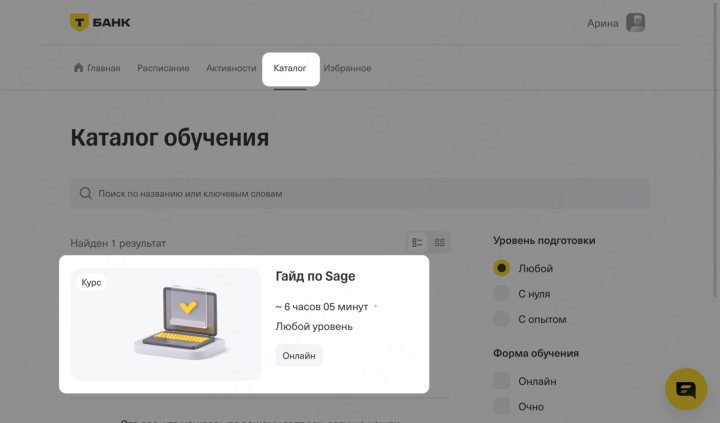Click the Курс badge on thumbnail
720x423 pixels.
(91, 282)
